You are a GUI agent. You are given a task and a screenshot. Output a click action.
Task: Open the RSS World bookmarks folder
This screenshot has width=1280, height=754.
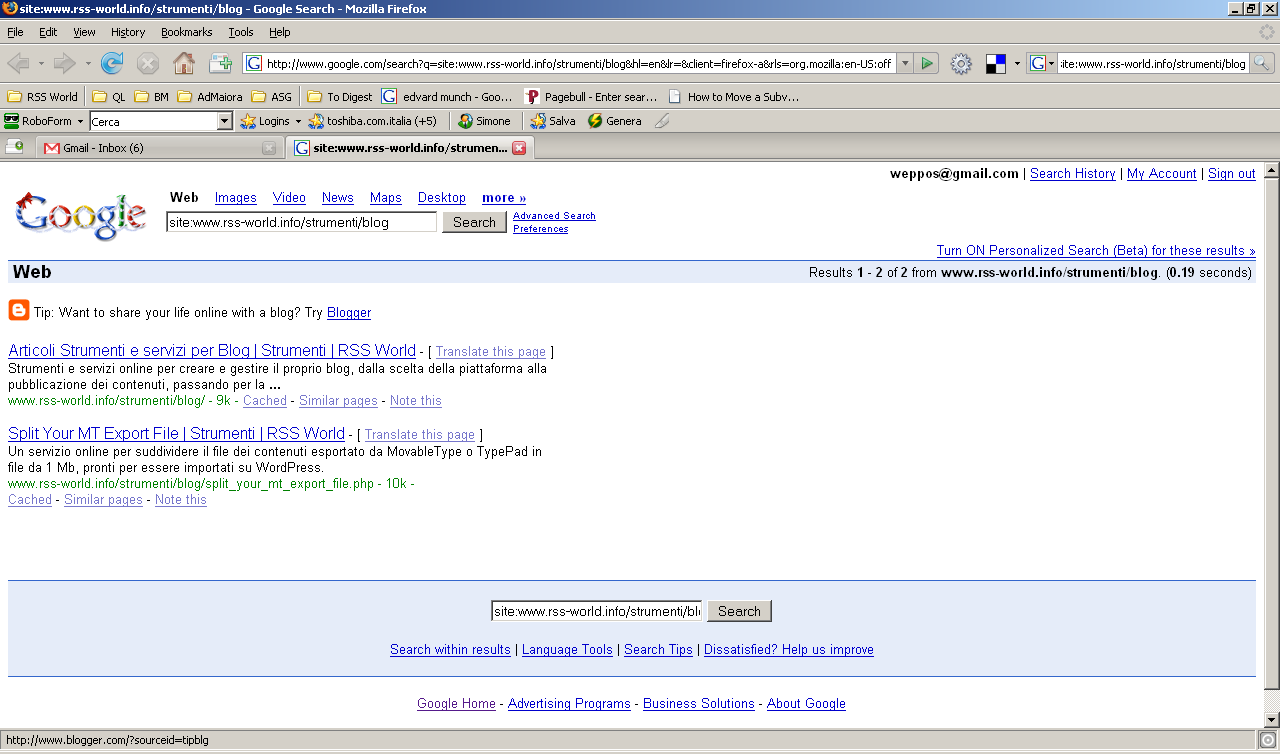pos(42,97)
